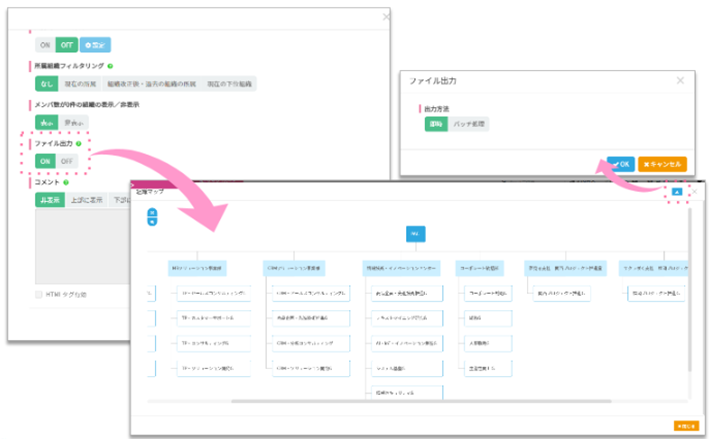Click help icon next to ファイル出力 label

(79, 144)
